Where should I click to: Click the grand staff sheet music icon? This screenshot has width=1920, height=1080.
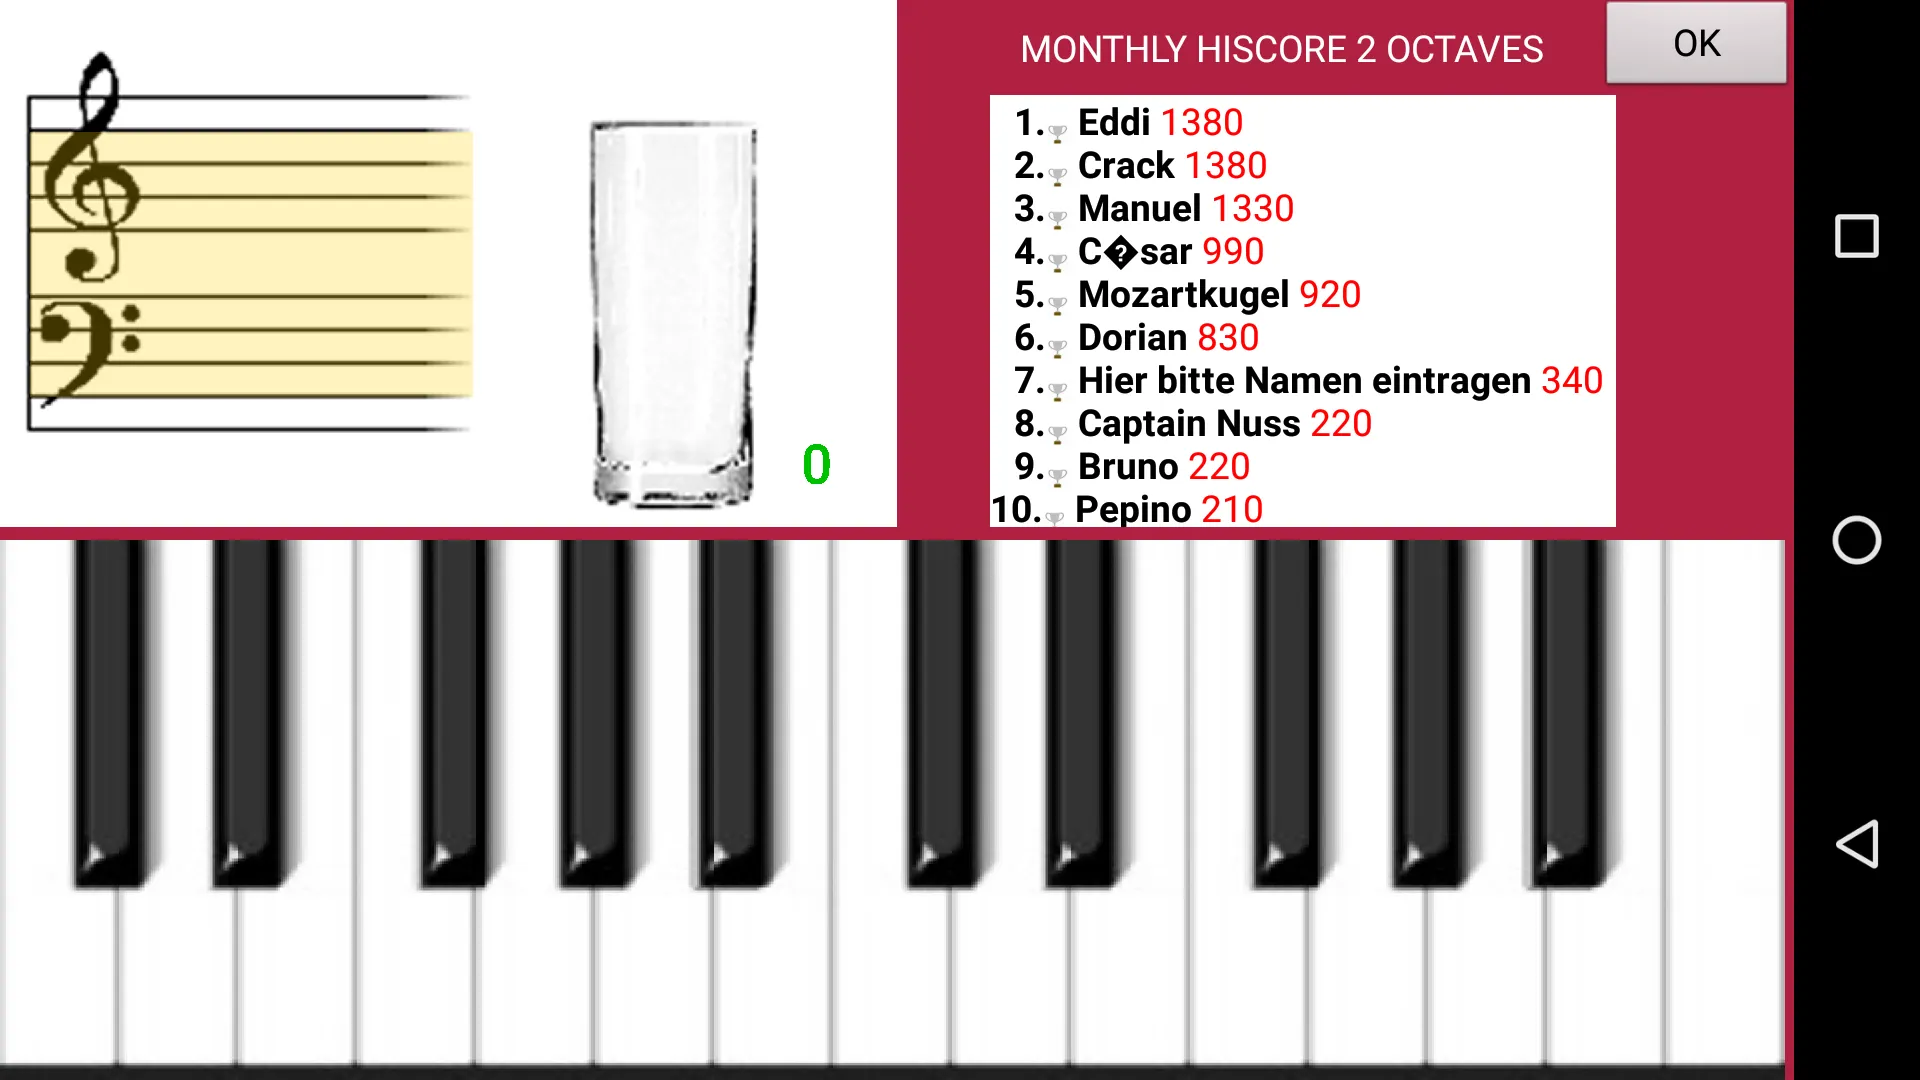[x=251, y=251]
